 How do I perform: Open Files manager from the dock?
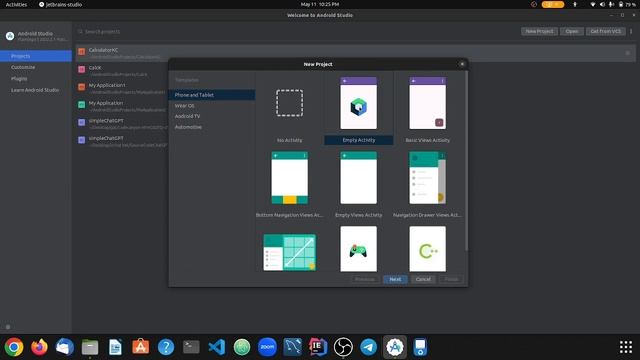pos(90,347)
